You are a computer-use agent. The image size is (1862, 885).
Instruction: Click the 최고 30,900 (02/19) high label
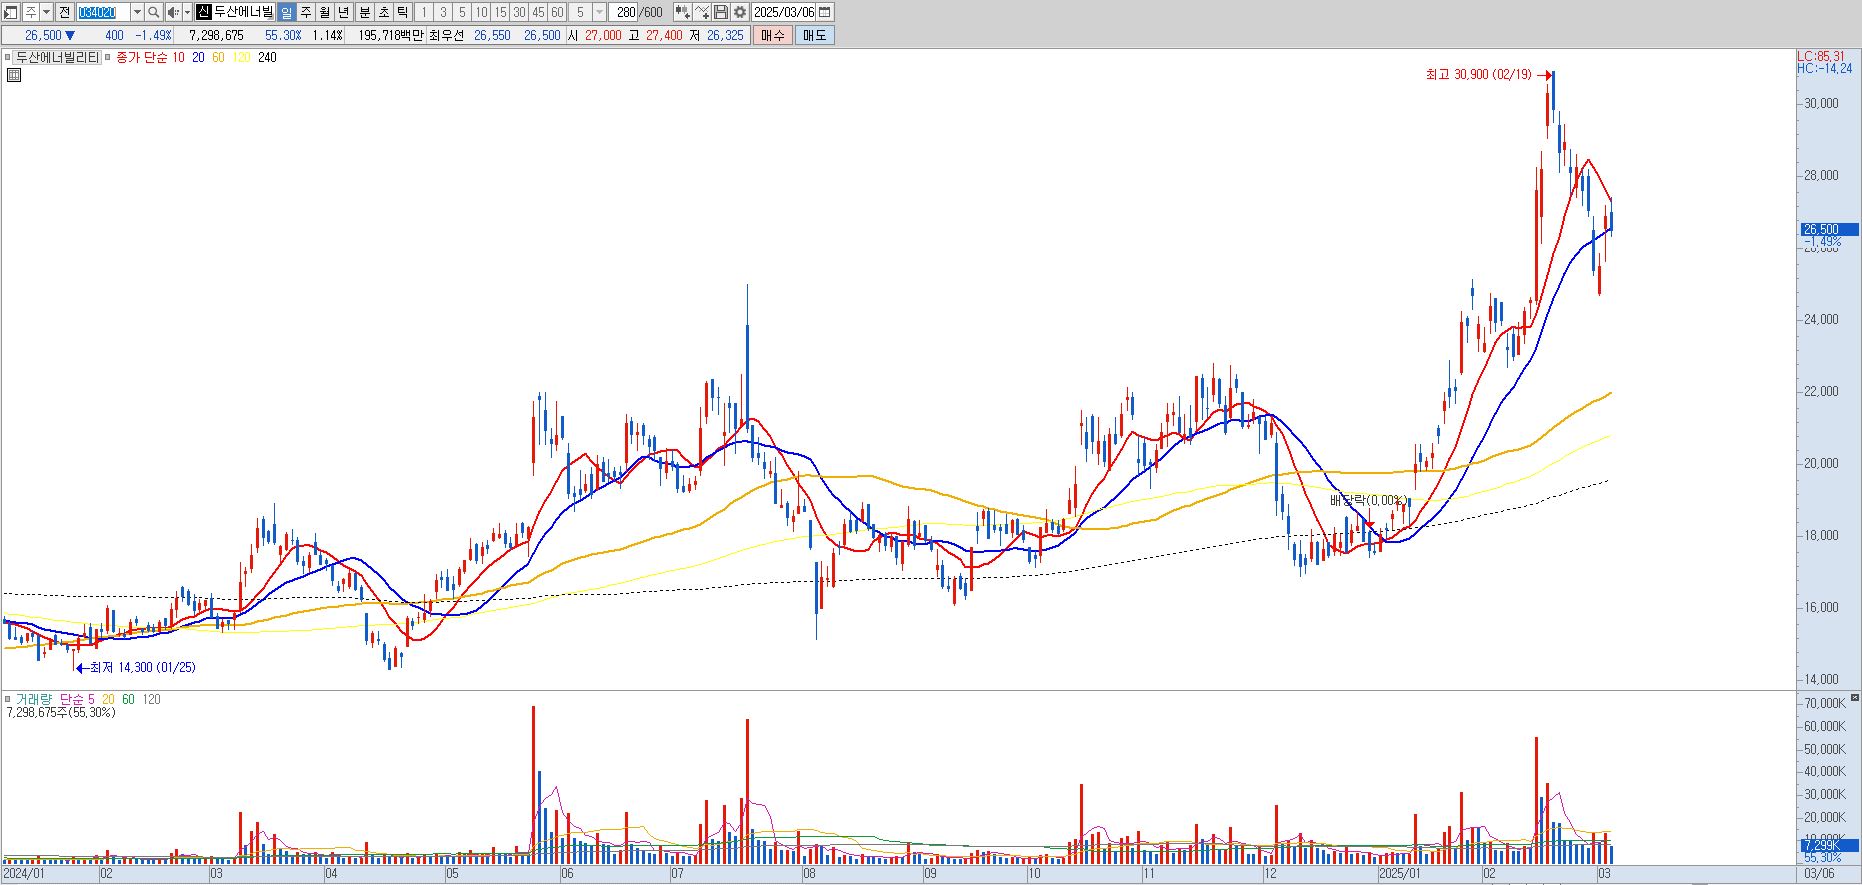[1478, 75]
